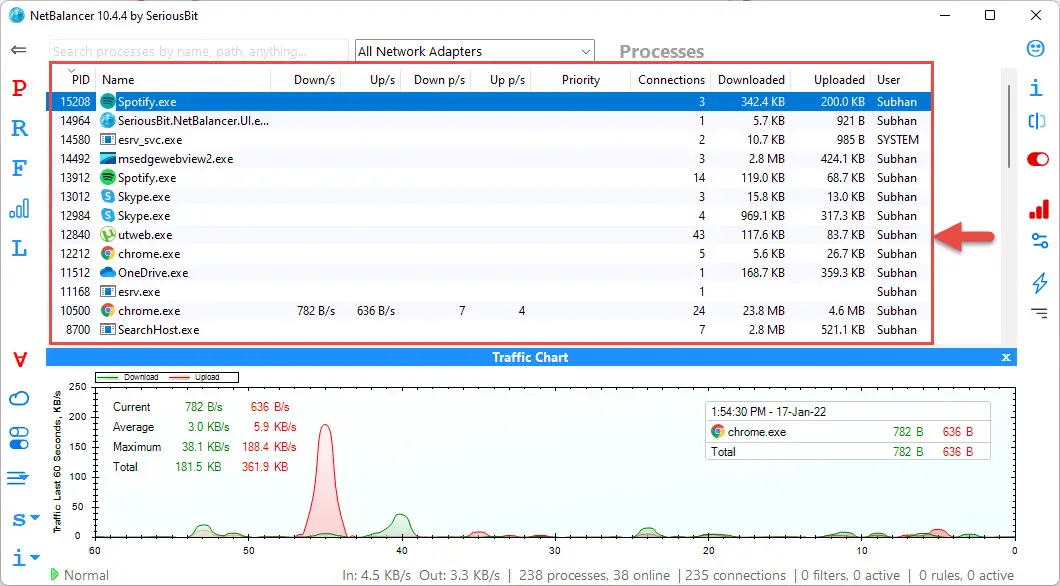Image resolution: width=1060 pixels, height=586 pixels.
Task: Sort by the Priority column header
Action: click(581, 80)
